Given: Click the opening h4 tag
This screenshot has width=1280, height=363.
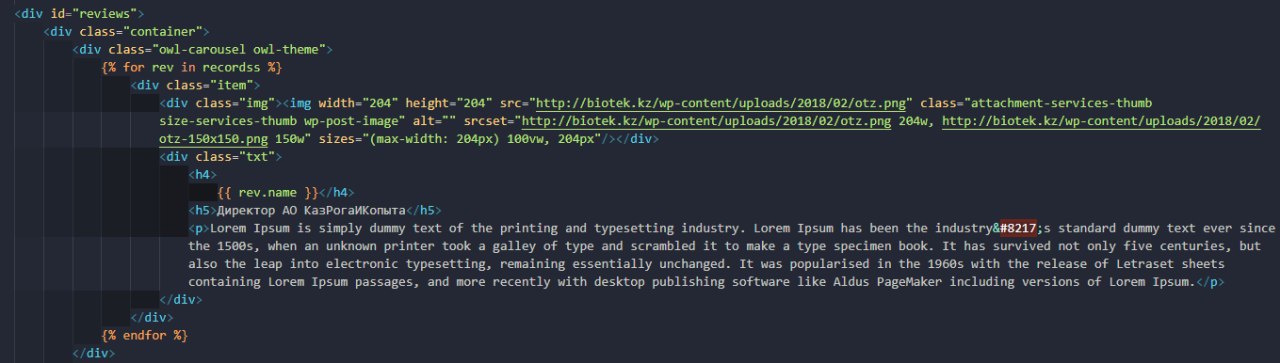Looking at the screenshot, I should [201, 175].
